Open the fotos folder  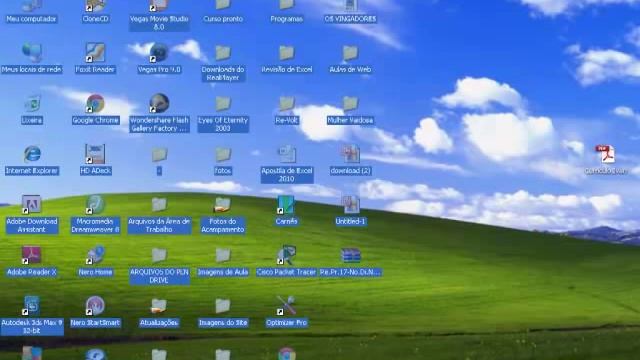tap(223, 154)
